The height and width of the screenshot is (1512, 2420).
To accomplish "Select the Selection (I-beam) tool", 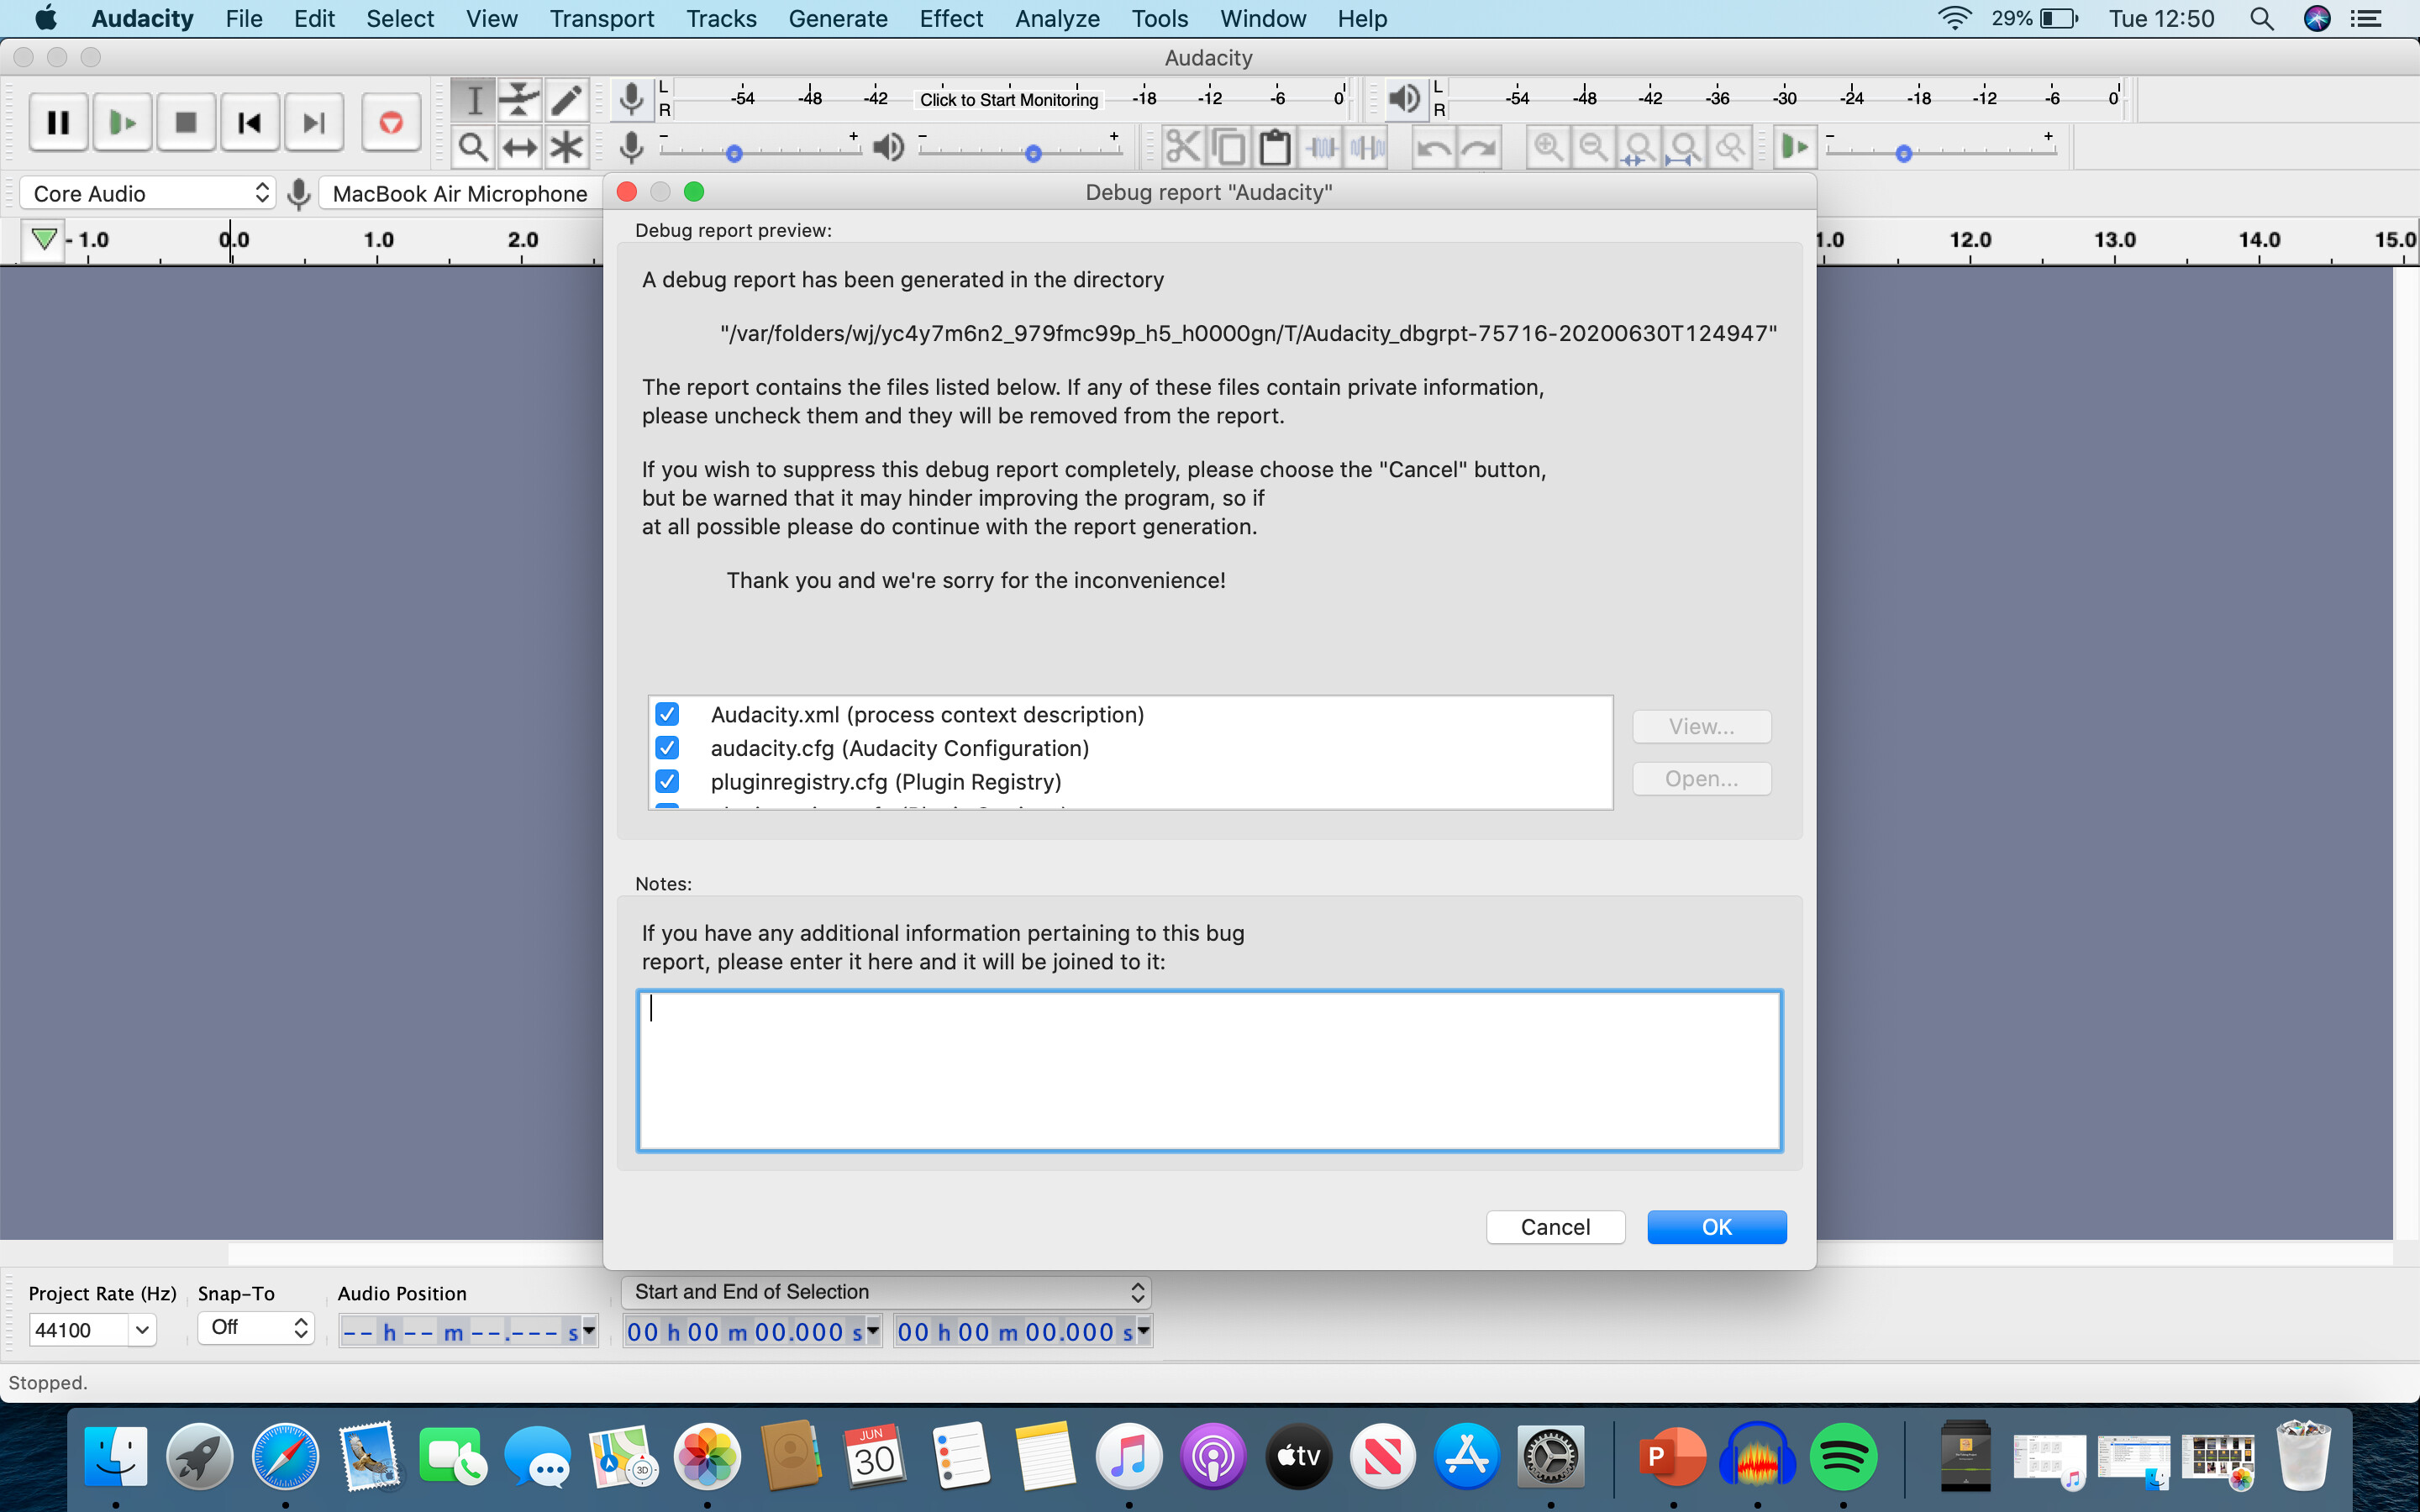I will [474, 99].
